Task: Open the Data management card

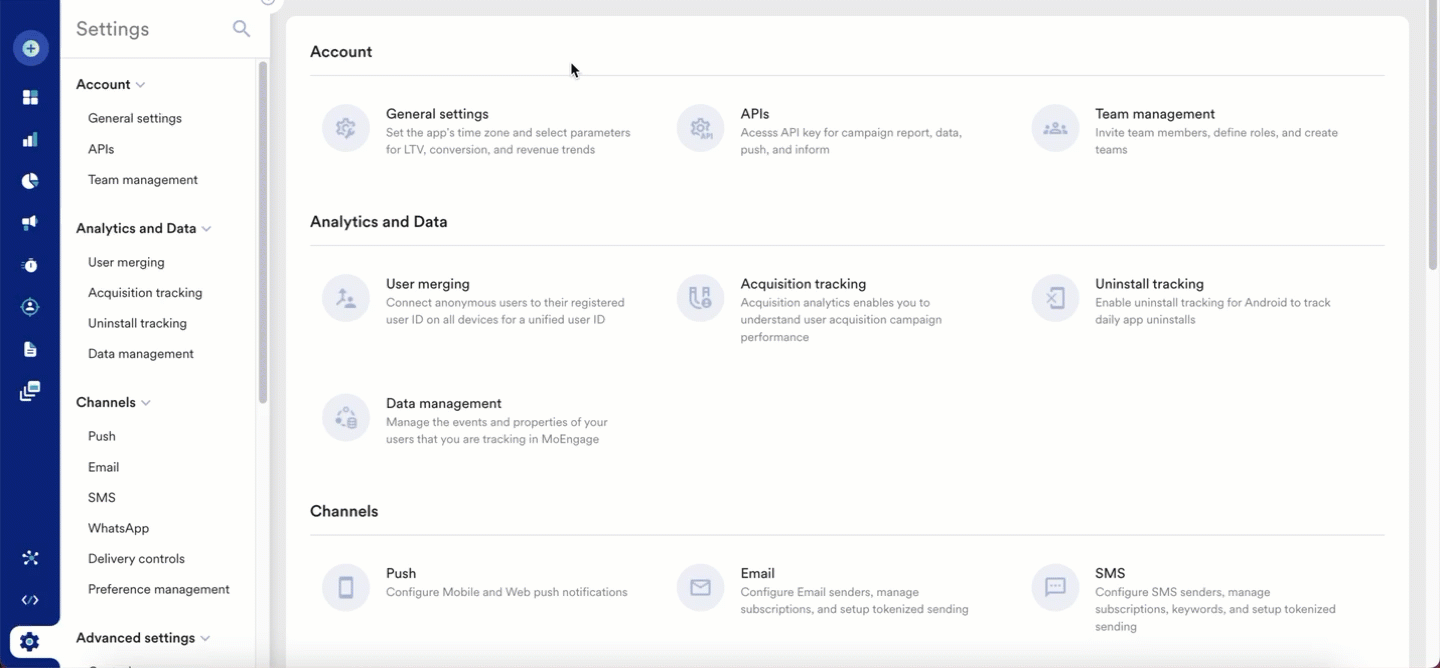Action: point(443,404)
